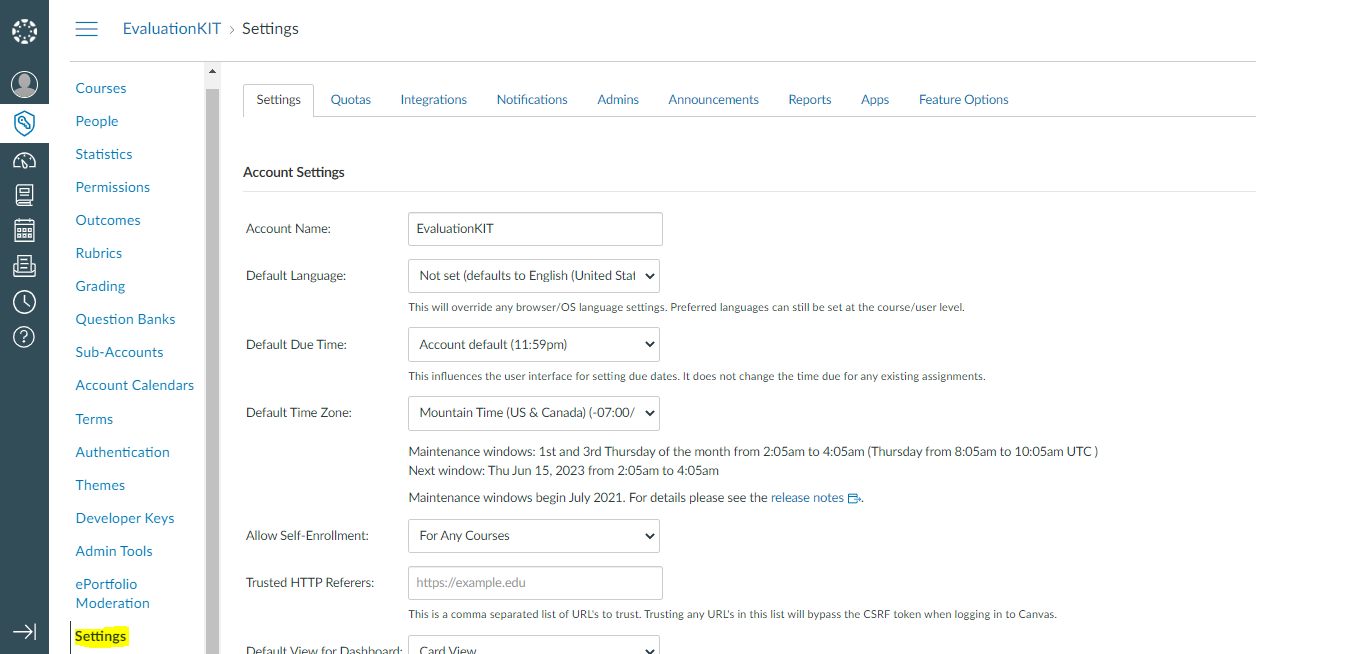Click inside the Trusted HTTP Referers field

[x=533, y=582]
